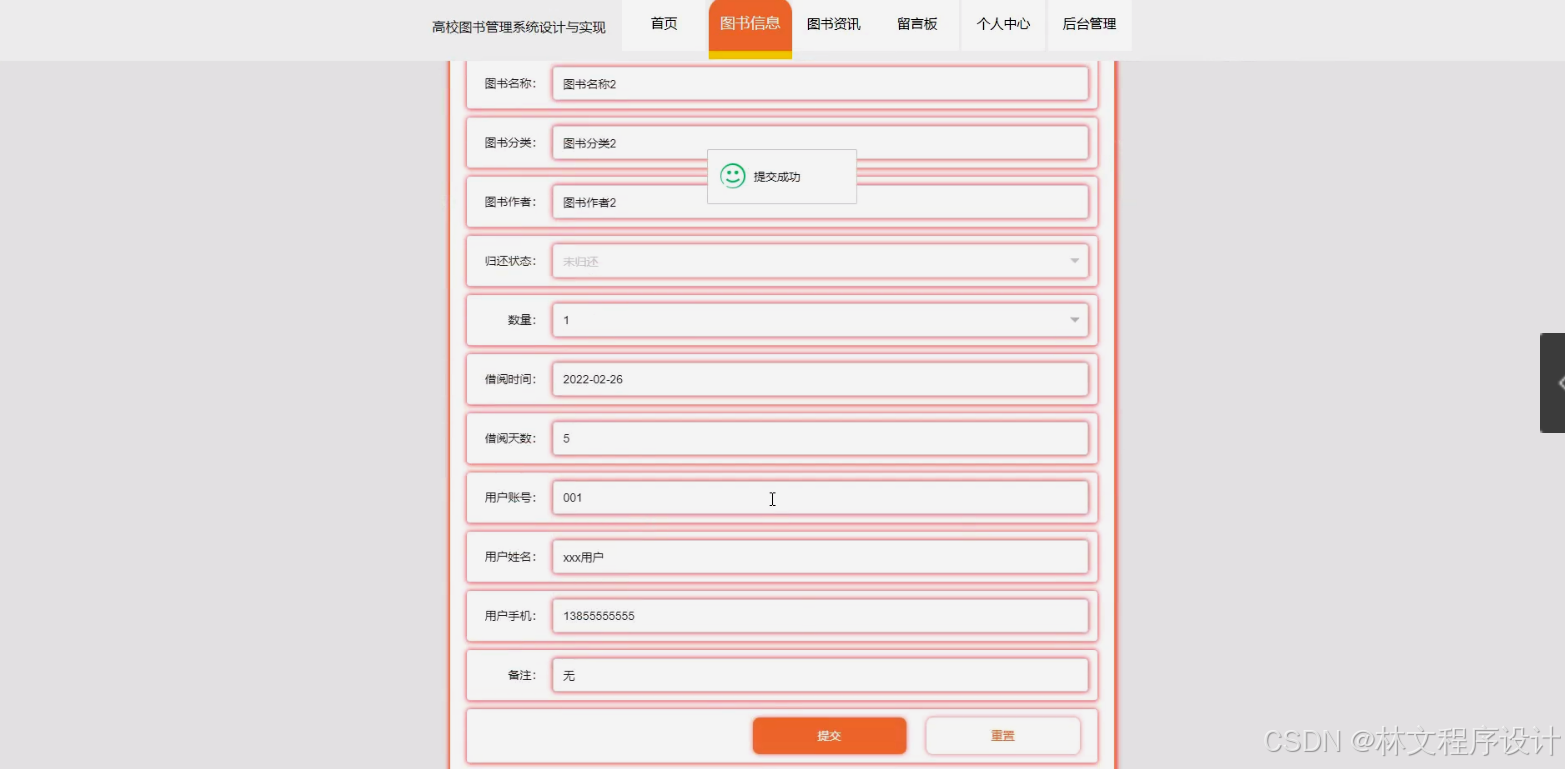This screenshot has height=769, width=1565.
Task: Click the 借阅时间 date field showing 2022-02-26
Action: 820,379
